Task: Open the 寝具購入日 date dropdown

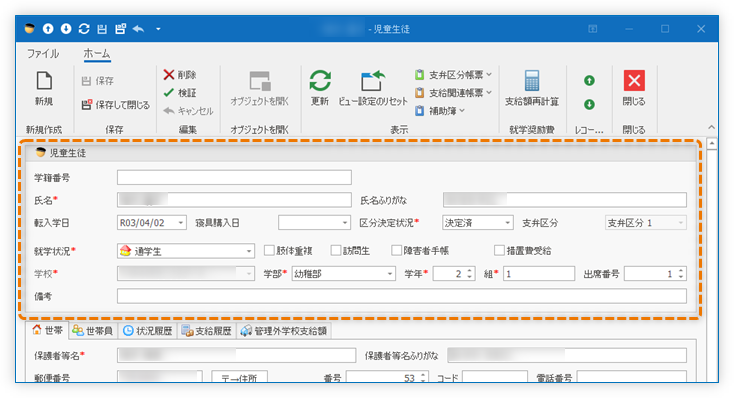Action: [345, 223]
